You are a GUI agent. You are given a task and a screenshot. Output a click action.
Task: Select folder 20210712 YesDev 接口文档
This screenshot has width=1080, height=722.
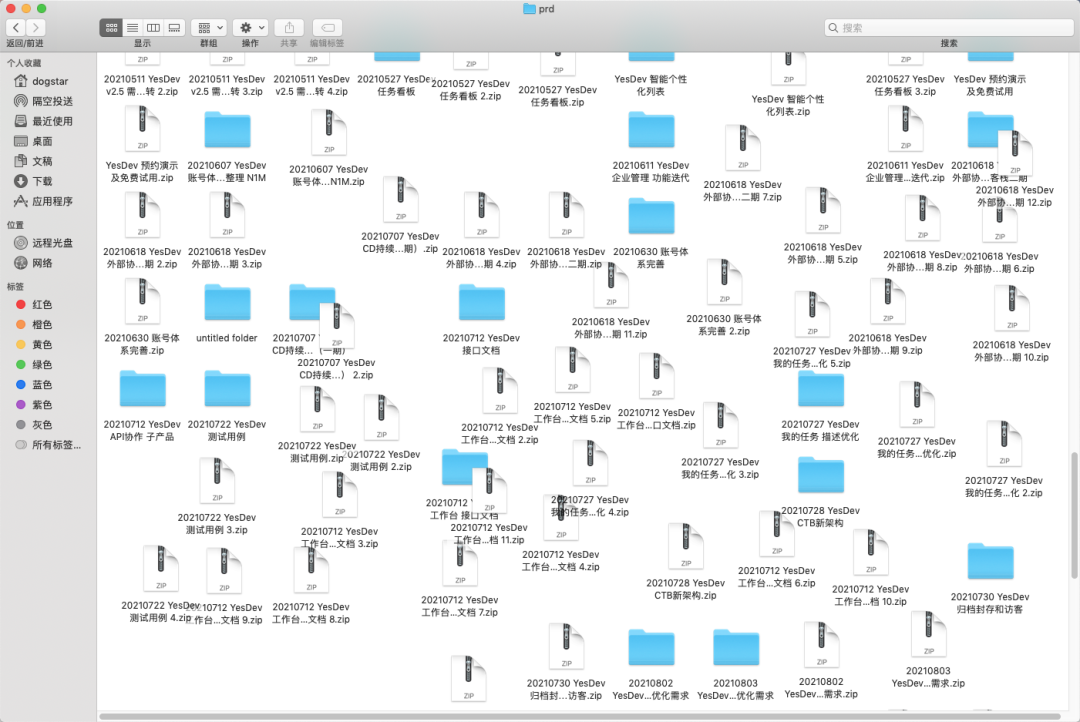pos(481,304)
